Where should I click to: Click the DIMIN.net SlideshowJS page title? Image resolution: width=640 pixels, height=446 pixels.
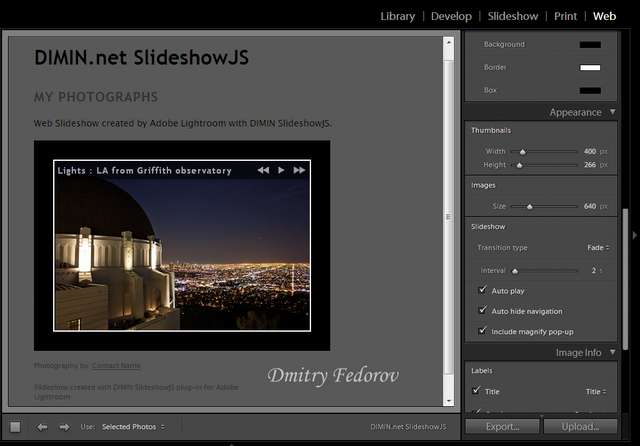(141, 57)
